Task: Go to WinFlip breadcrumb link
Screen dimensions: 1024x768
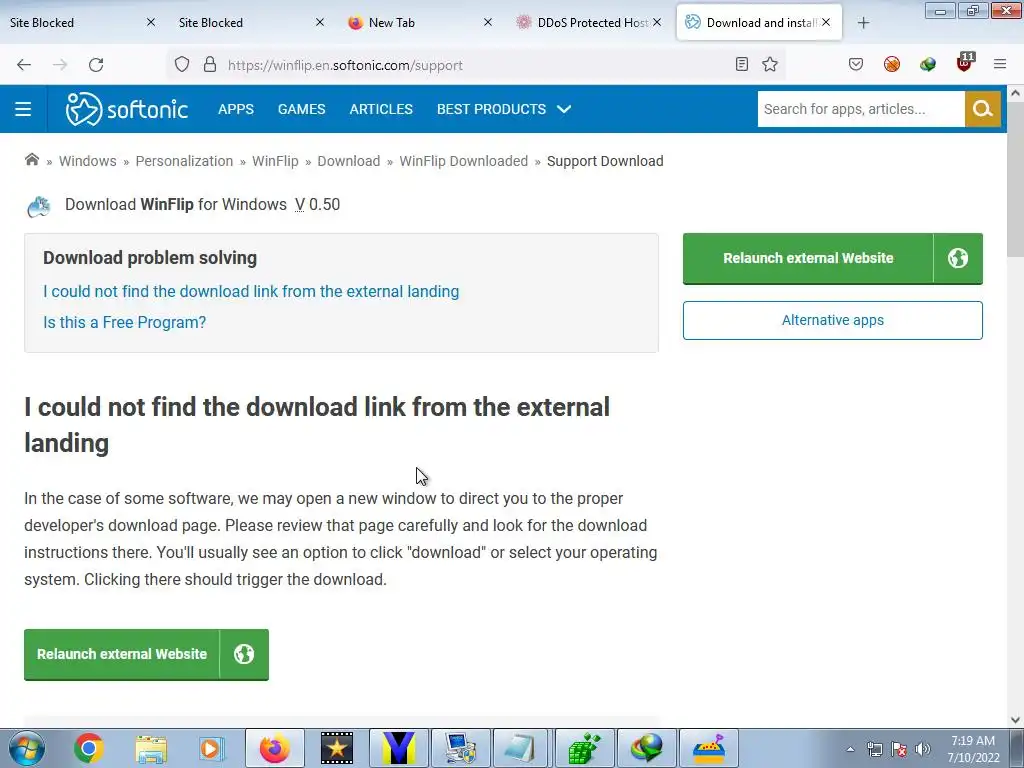Action: (275, 161)
